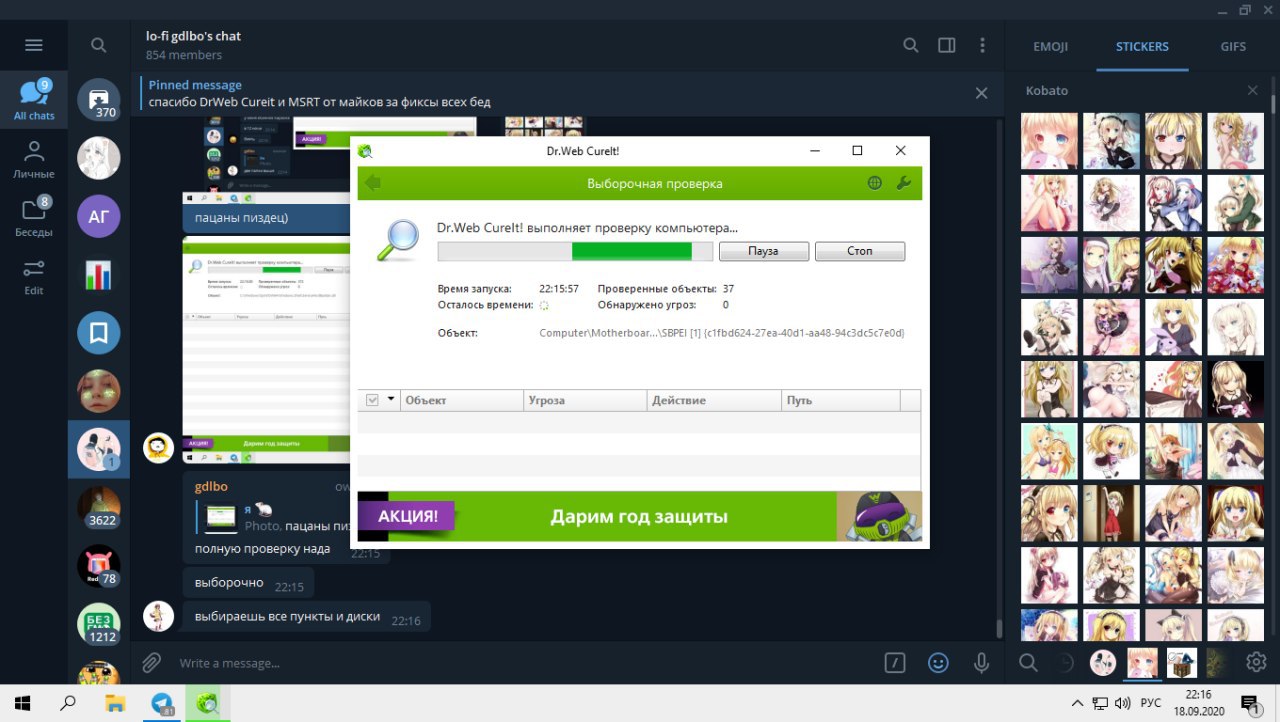Go back with Dr.Web green arrow
The height and width of the screenshot is (722, 1280).
(x=373, y=183)
